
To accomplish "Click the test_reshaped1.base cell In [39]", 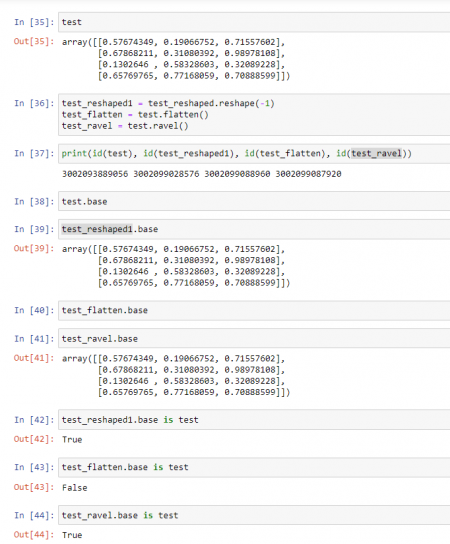I will click(254, 229).
